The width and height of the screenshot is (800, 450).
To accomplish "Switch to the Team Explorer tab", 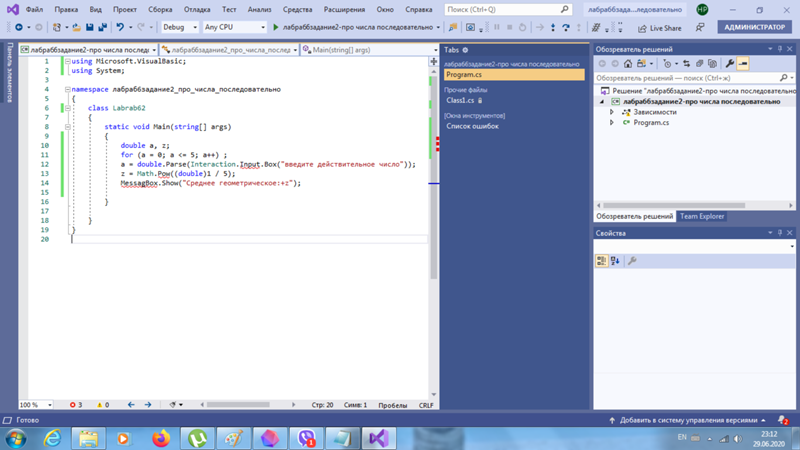I will coord(701,216).
